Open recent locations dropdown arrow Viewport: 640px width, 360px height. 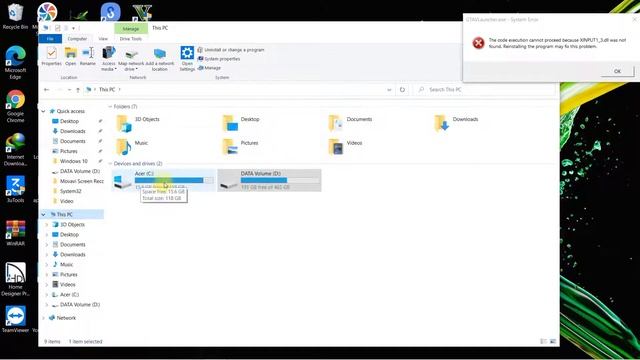(x=70, y=89)
